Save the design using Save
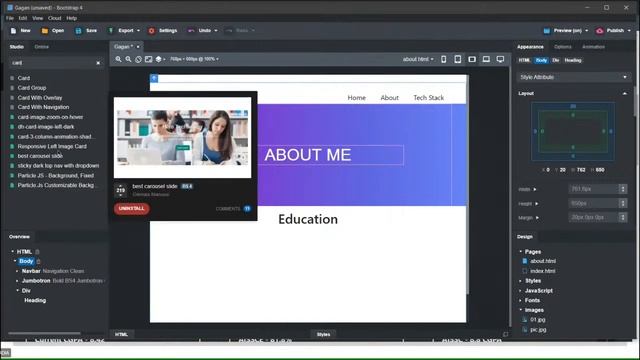 point(86,31)
